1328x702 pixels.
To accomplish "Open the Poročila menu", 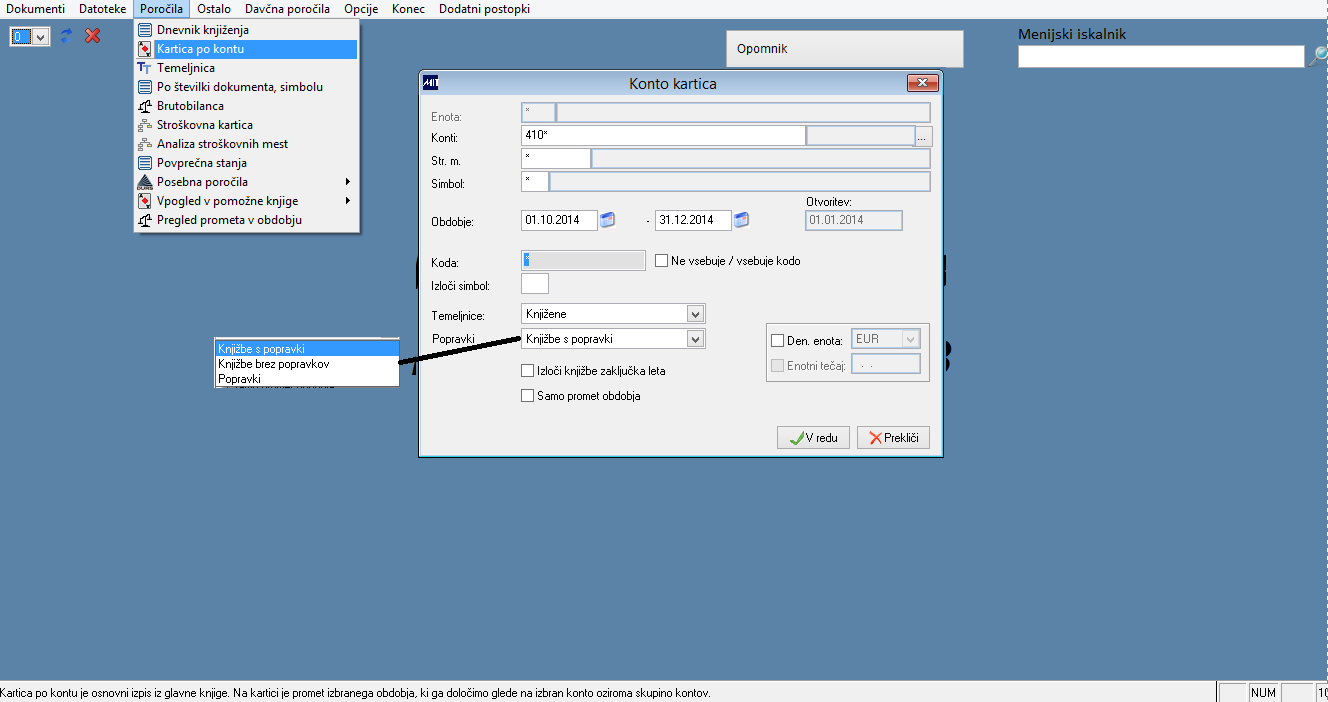I will pyautogui.click(x=161, y=9).
